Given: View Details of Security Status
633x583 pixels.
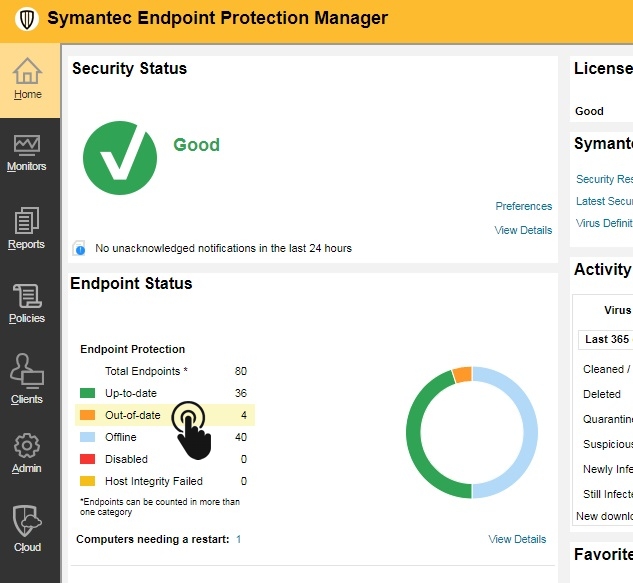Looking at the screenshot, I should tap(523, 230).
